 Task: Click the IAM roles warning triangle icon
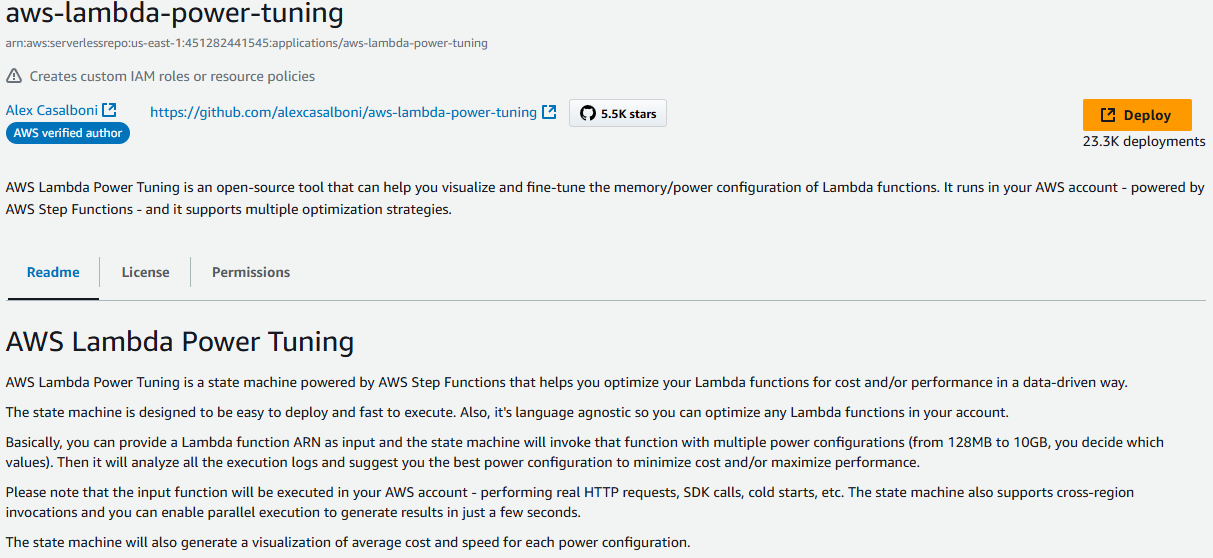14,76
